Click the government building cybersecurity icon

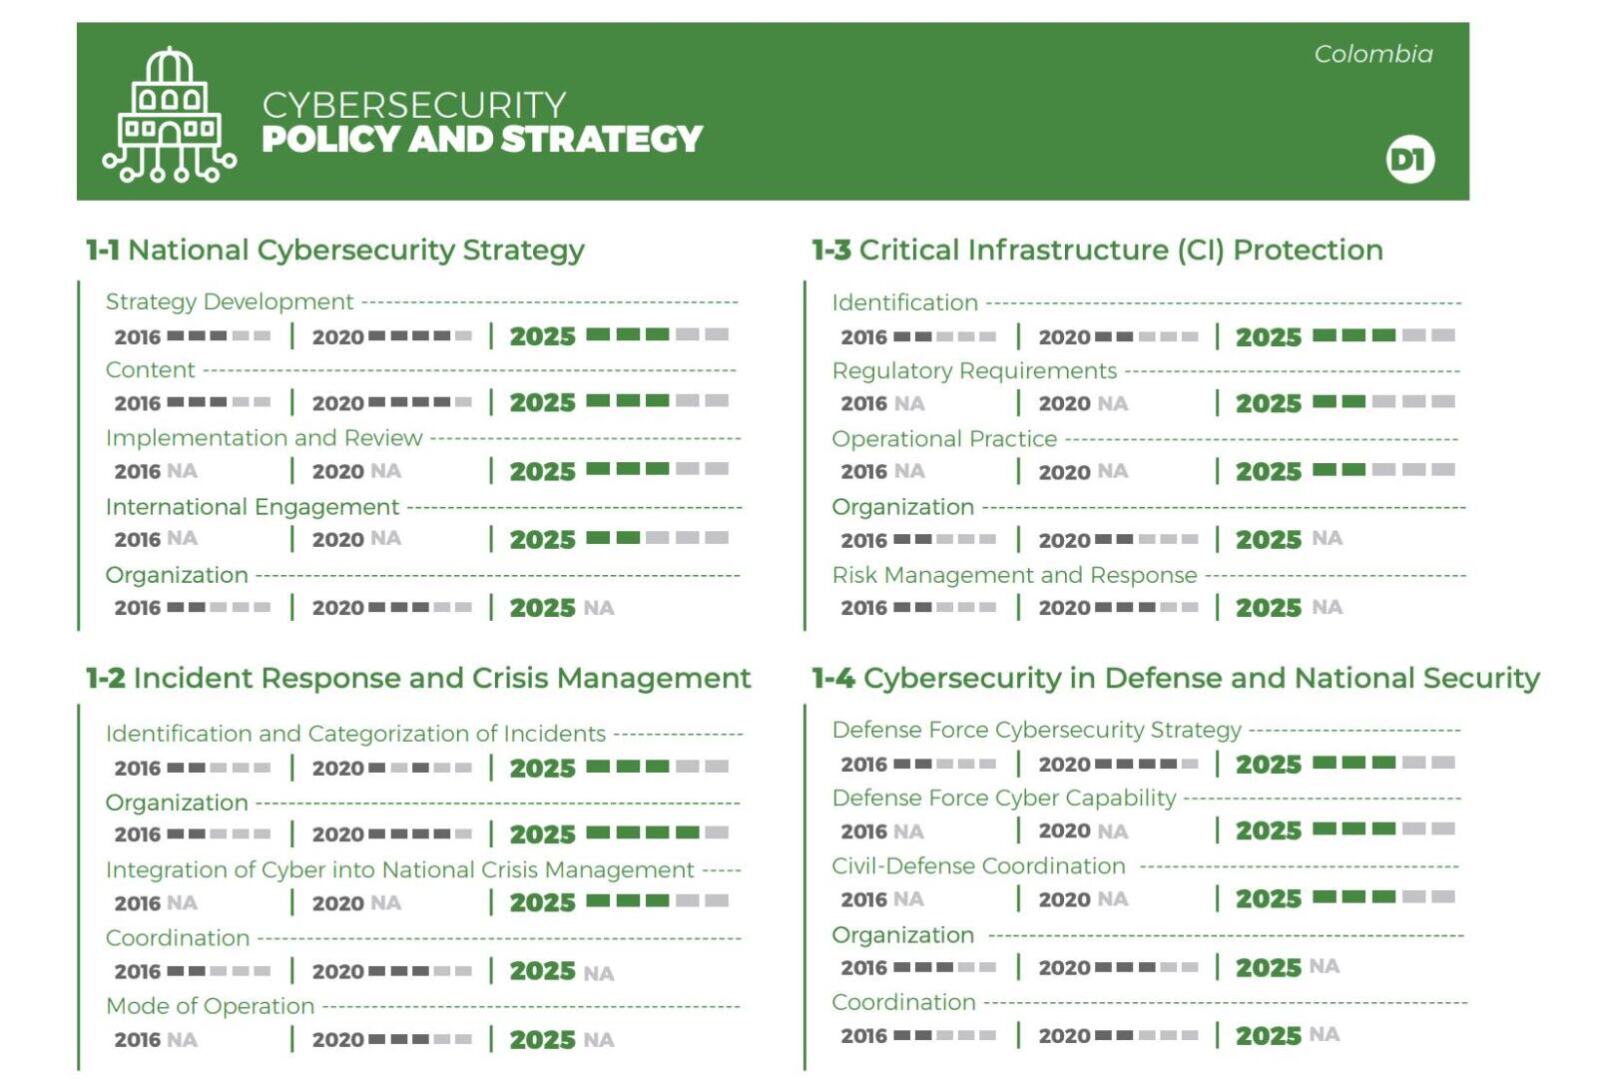click(x=169, y=115)
